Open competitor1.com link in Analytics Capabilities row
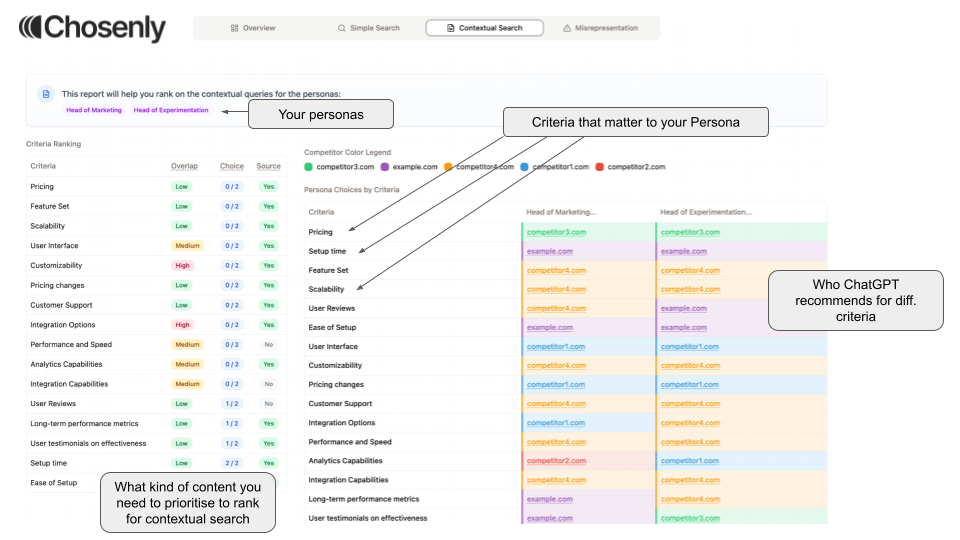This screenshot has height=540, width=960. [689, 460]
